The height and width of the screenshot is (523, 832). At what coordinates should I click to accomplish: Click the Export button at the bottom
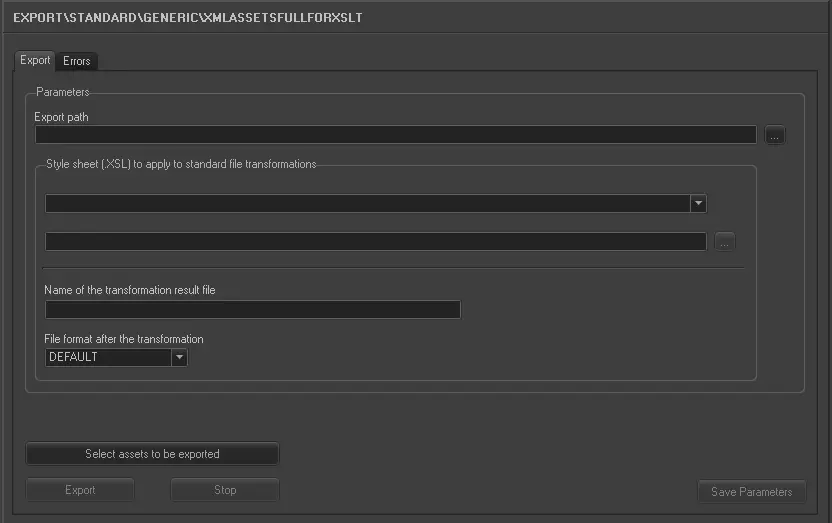[80, 490]
